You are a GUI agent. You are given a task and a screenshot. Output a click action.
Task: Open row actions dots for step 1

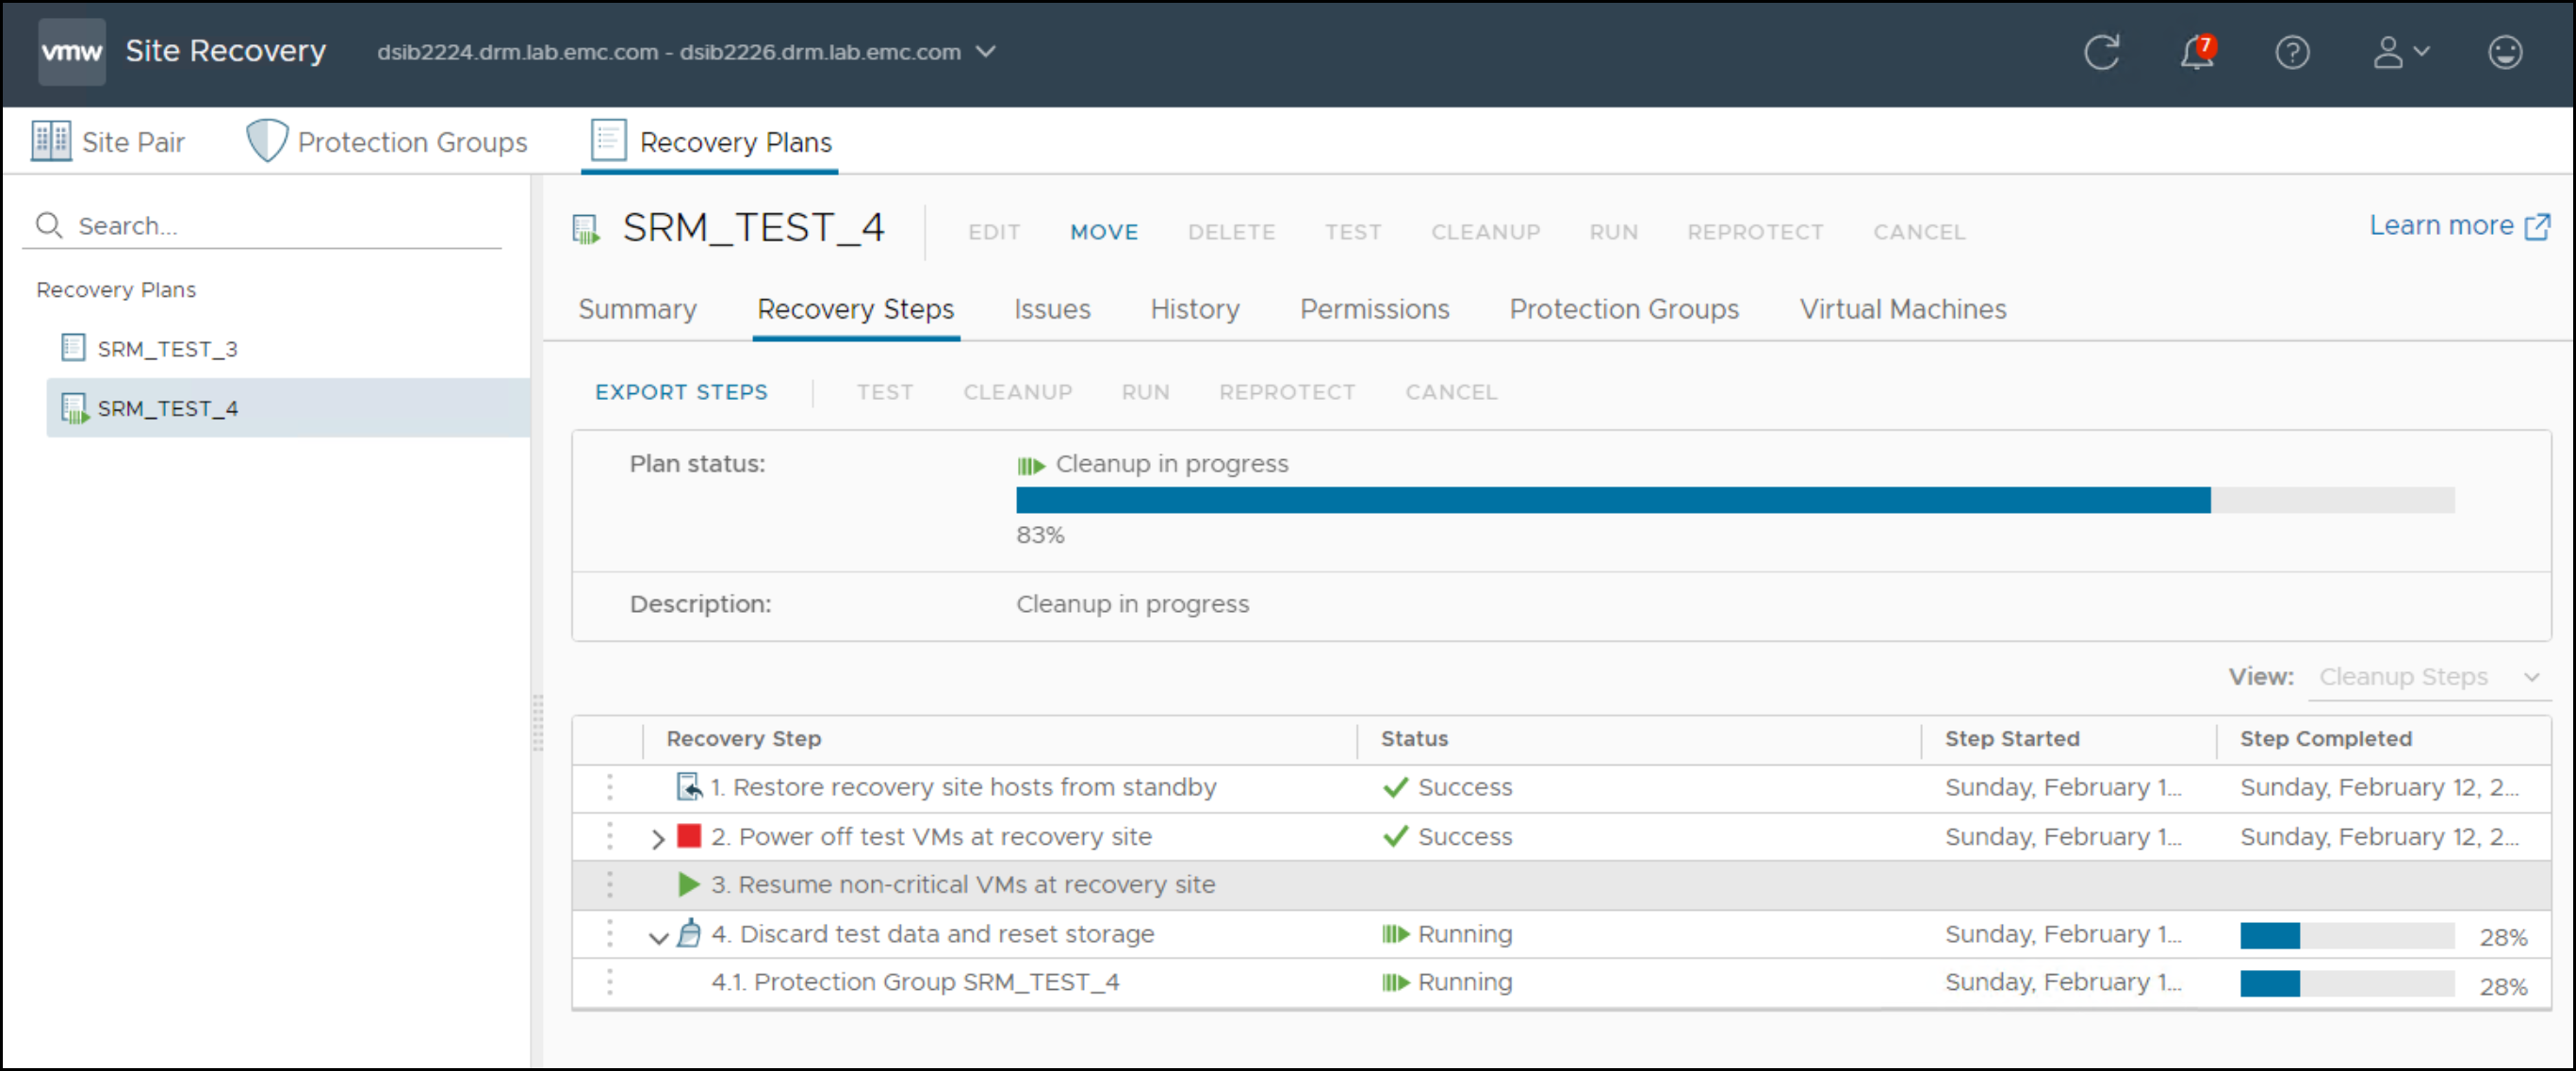pos(609,788)
